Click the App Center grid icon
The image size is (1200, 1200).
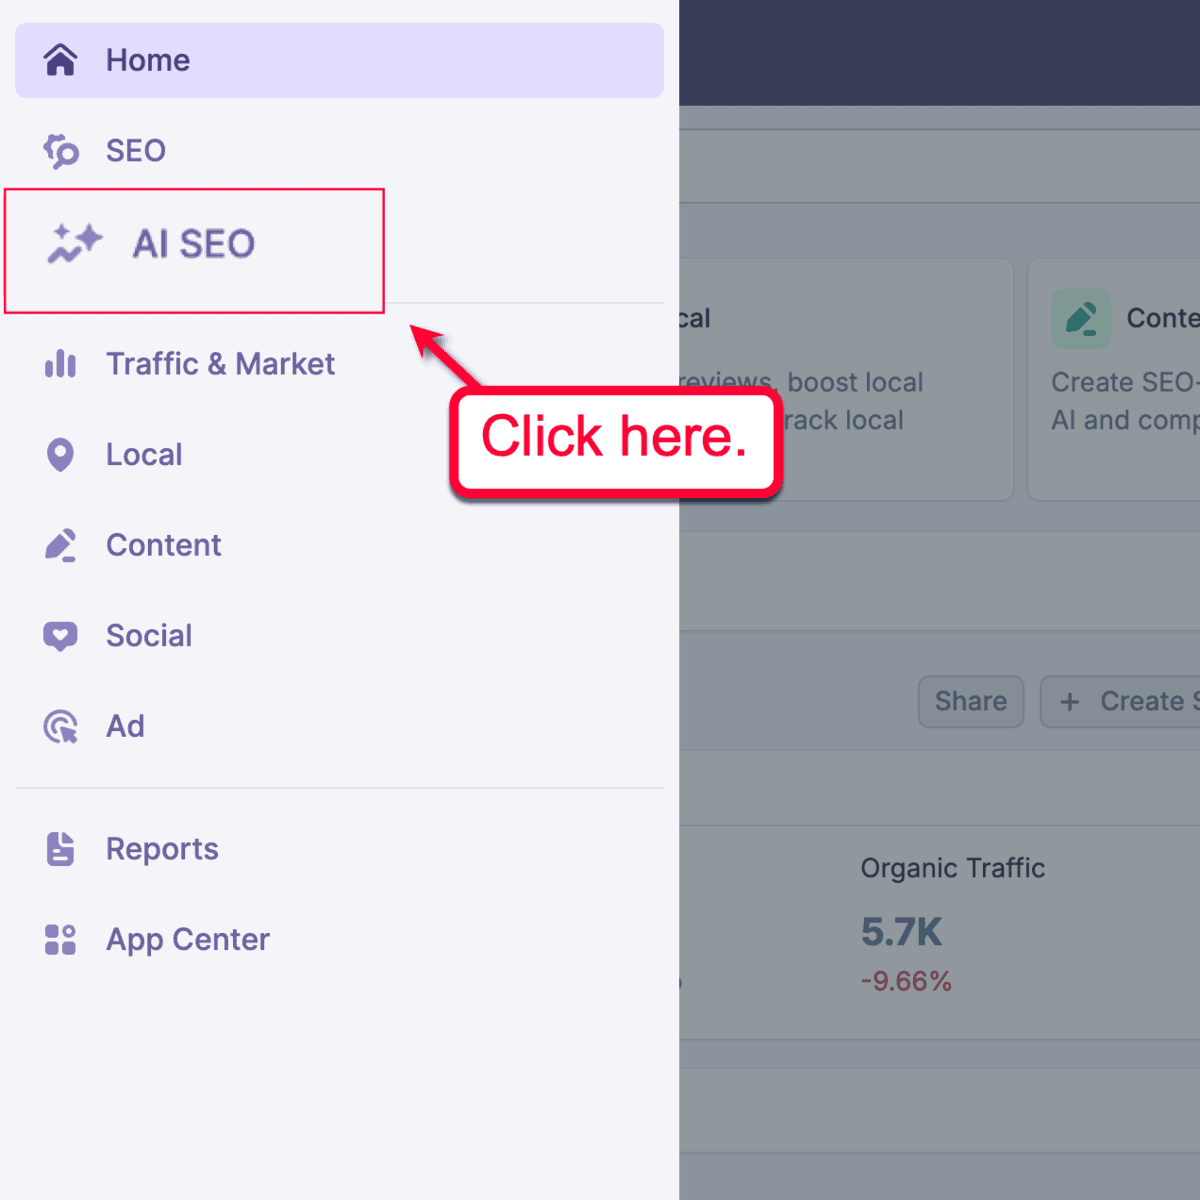(60, 939)
